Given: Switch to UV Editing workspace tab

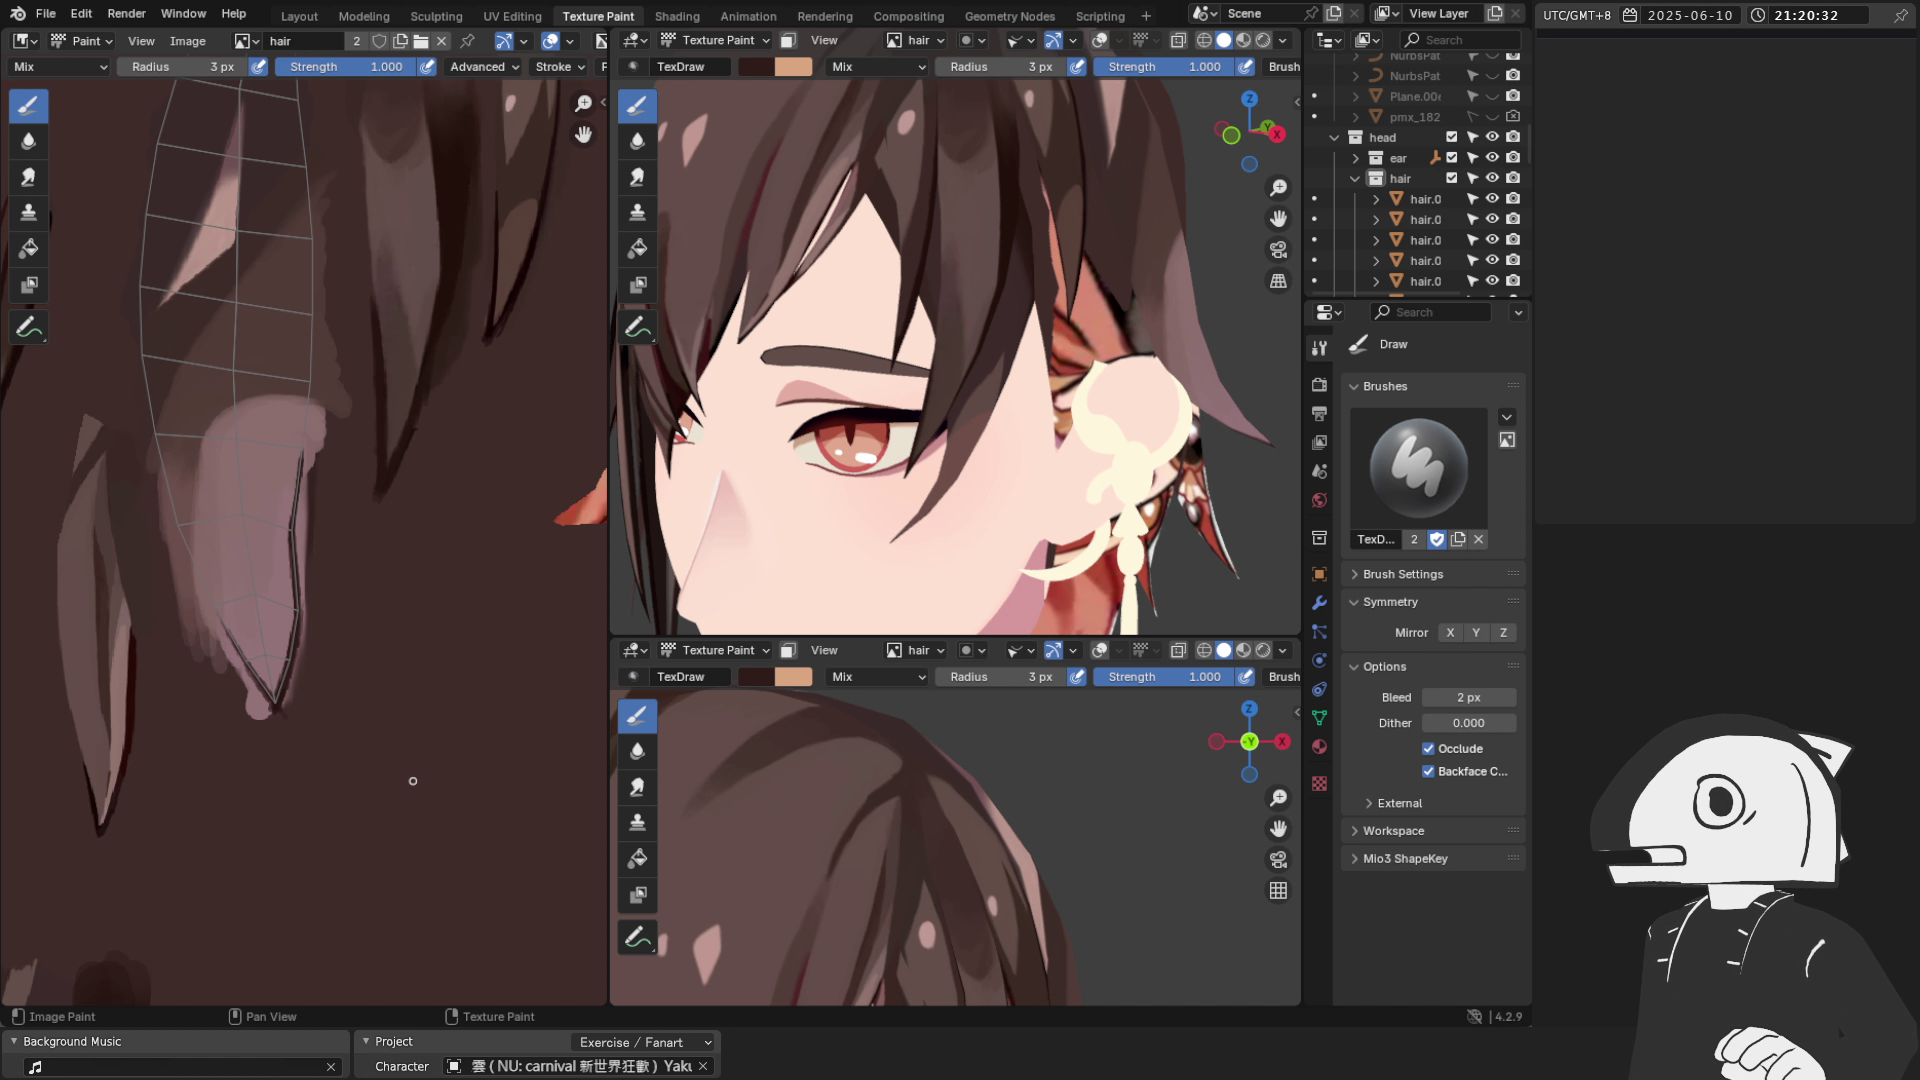Looking at the screenshot, I should coord(512,16).
